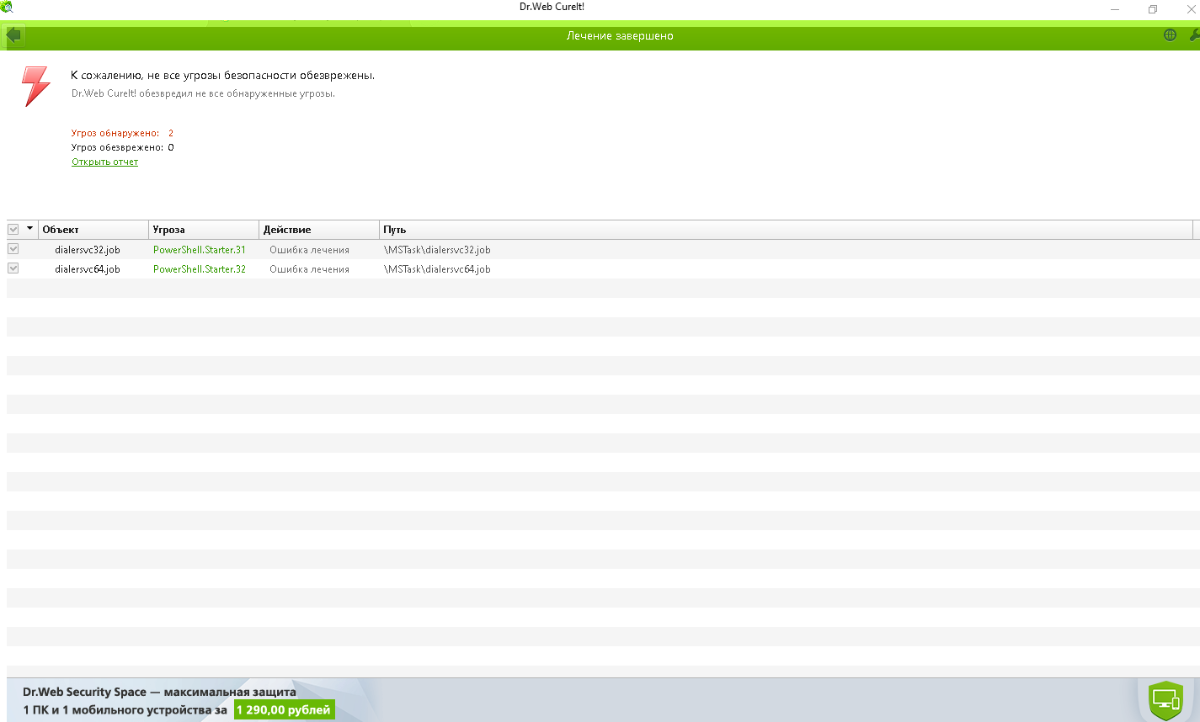Screen dimensions: 1200x722
Task: Click the "Угроз обезврежено: 0" text
Action: pos(123,147)
